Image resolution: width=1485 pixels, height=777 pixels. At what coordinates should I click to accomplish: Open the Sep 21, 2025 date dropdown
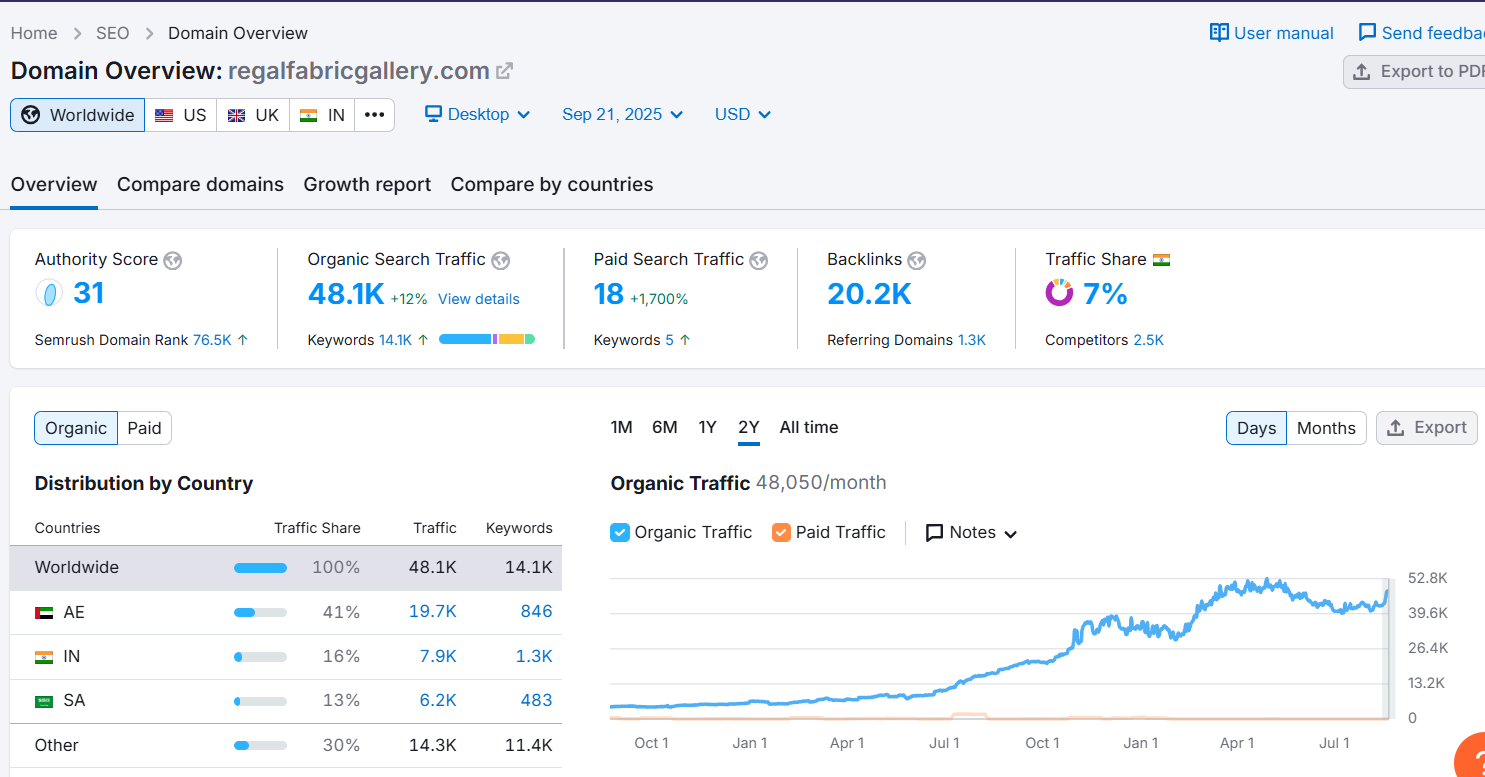[623, 114]
